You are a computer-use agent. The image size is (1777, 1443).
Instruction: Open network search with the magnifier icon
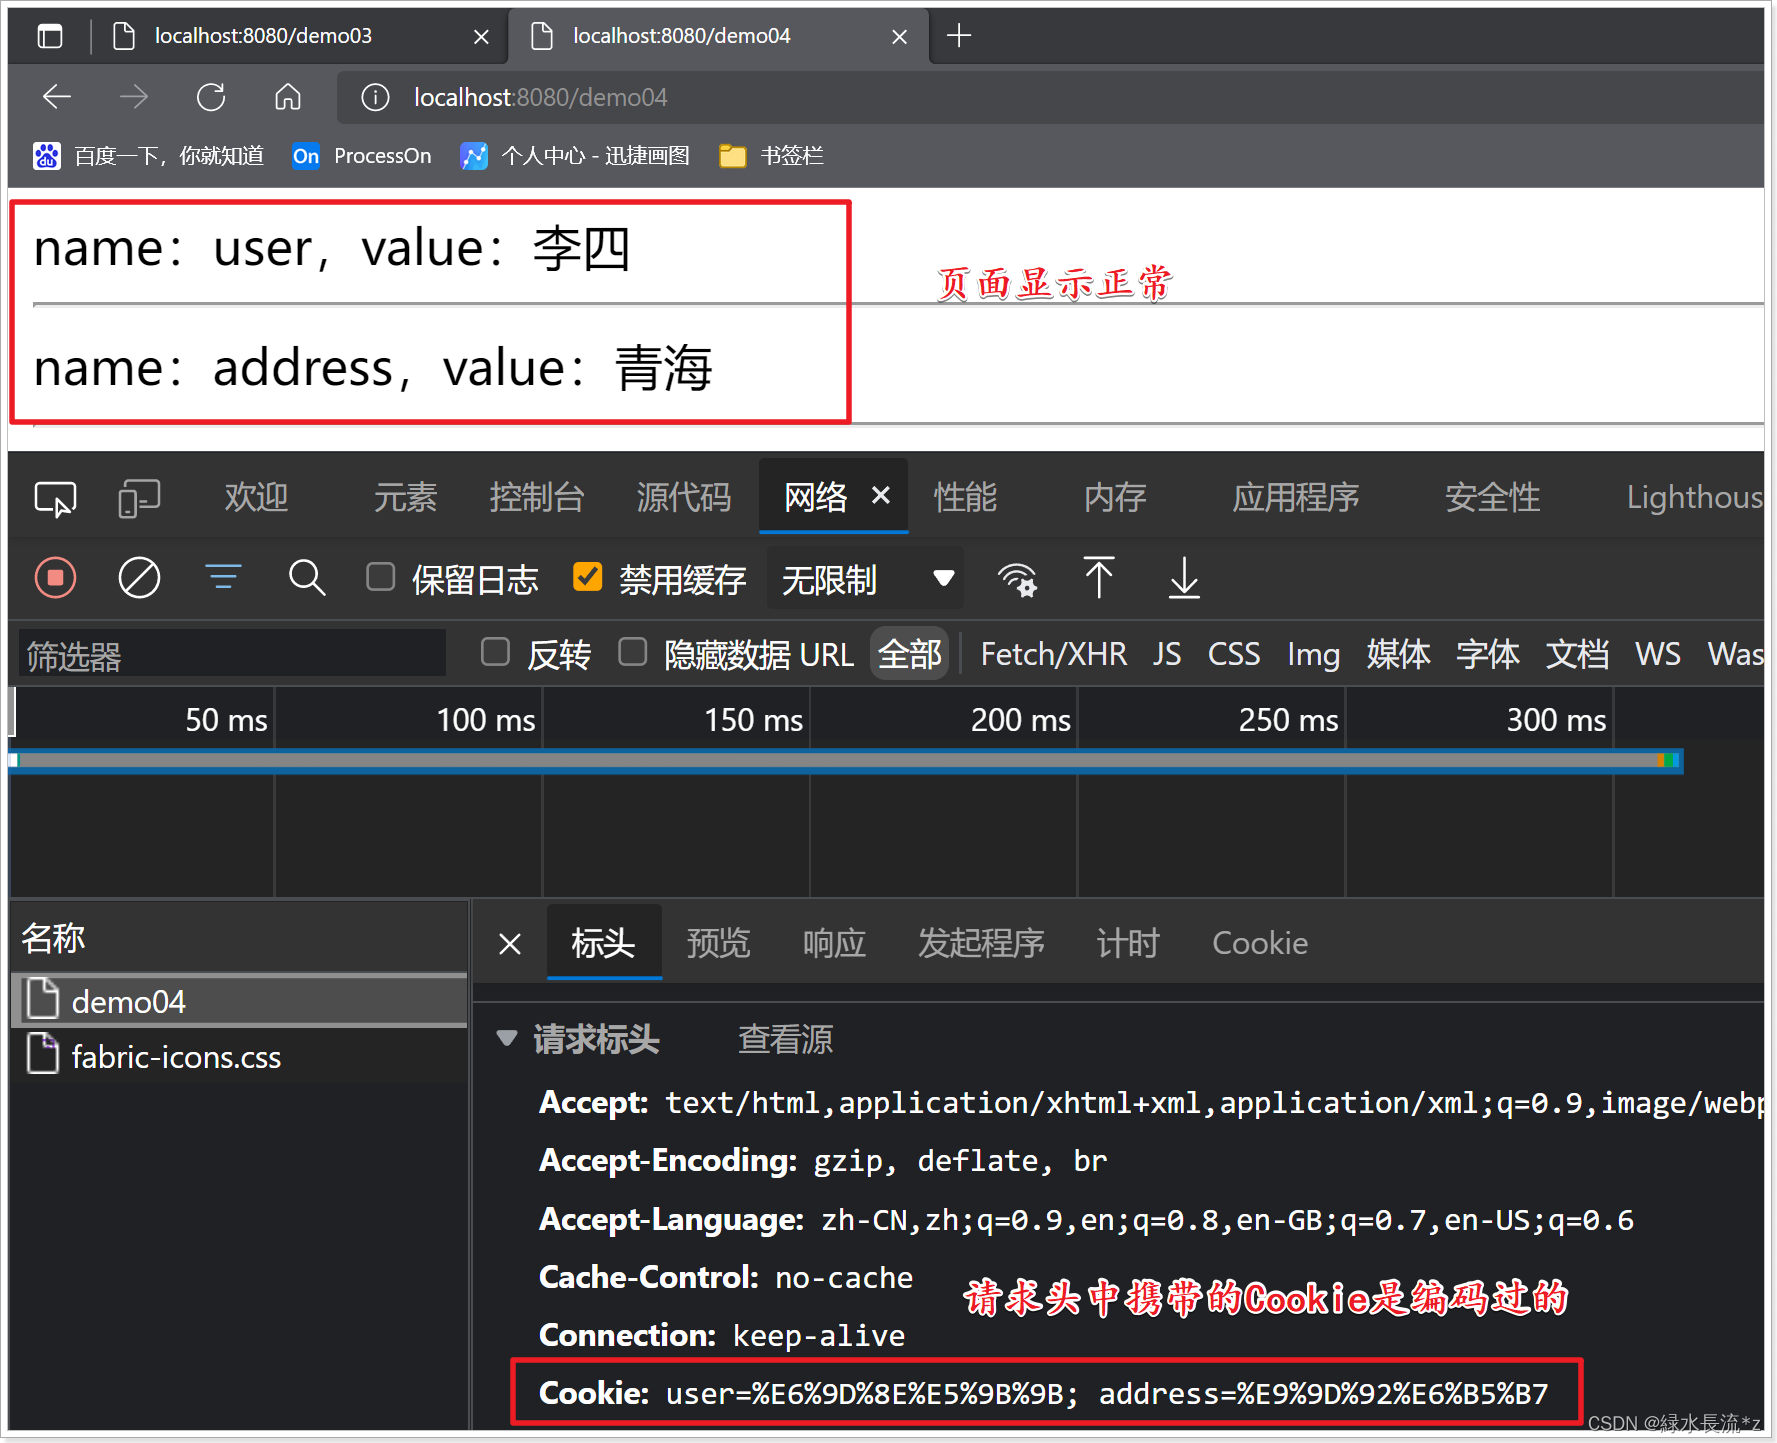tap(307, 578)
